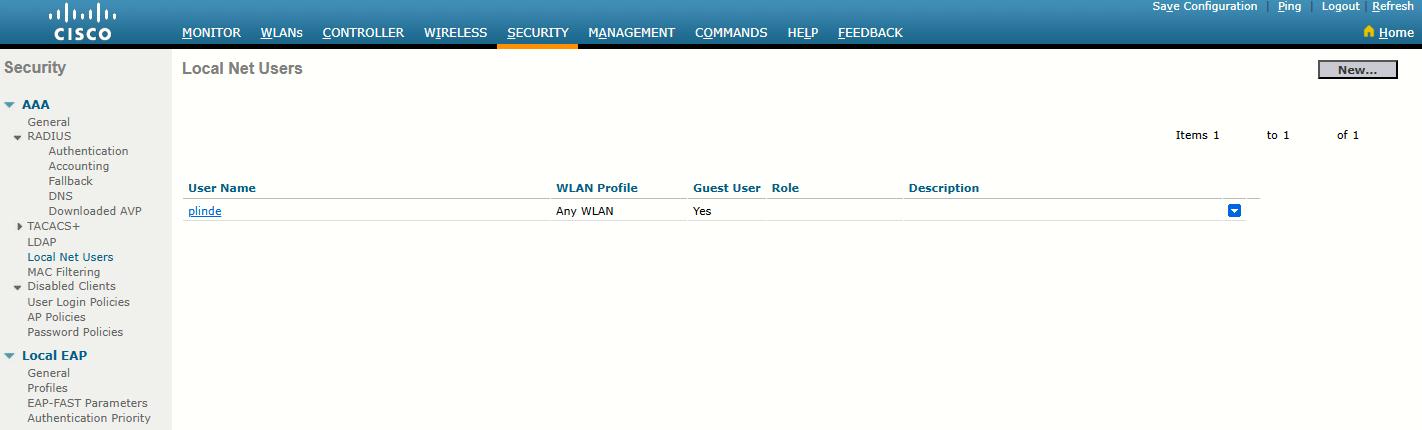Click Save Configuration link
This screenshot has width=1422, height=430.
(1205, 6)
